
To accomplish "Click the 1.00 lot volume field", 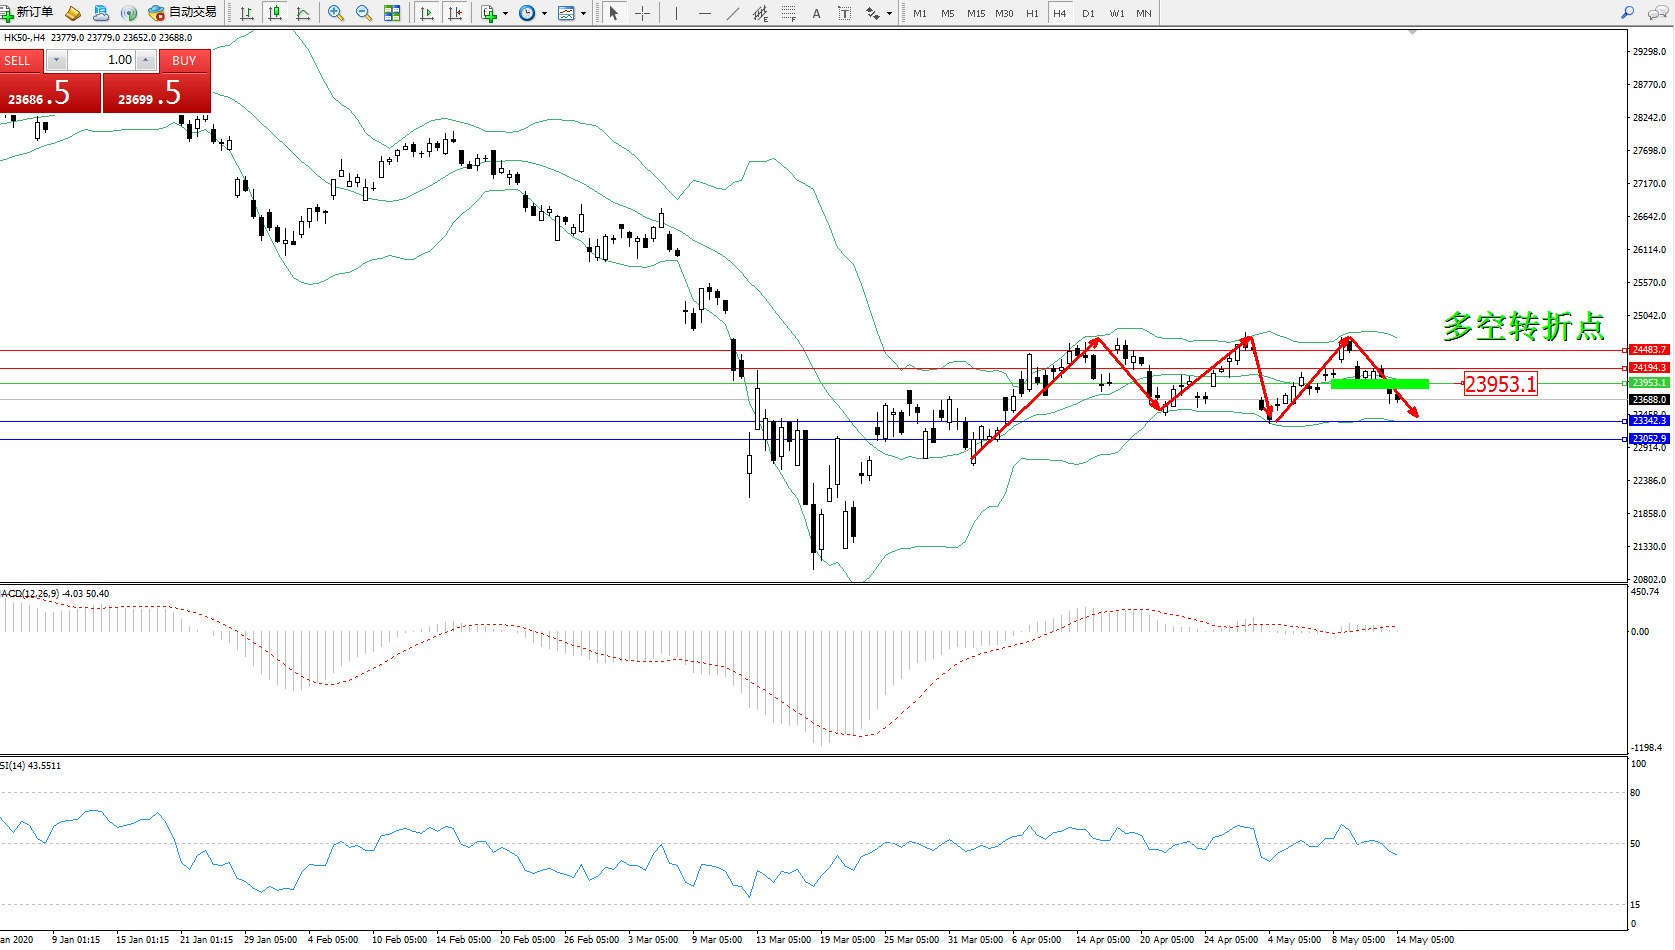I will (104, 60).
